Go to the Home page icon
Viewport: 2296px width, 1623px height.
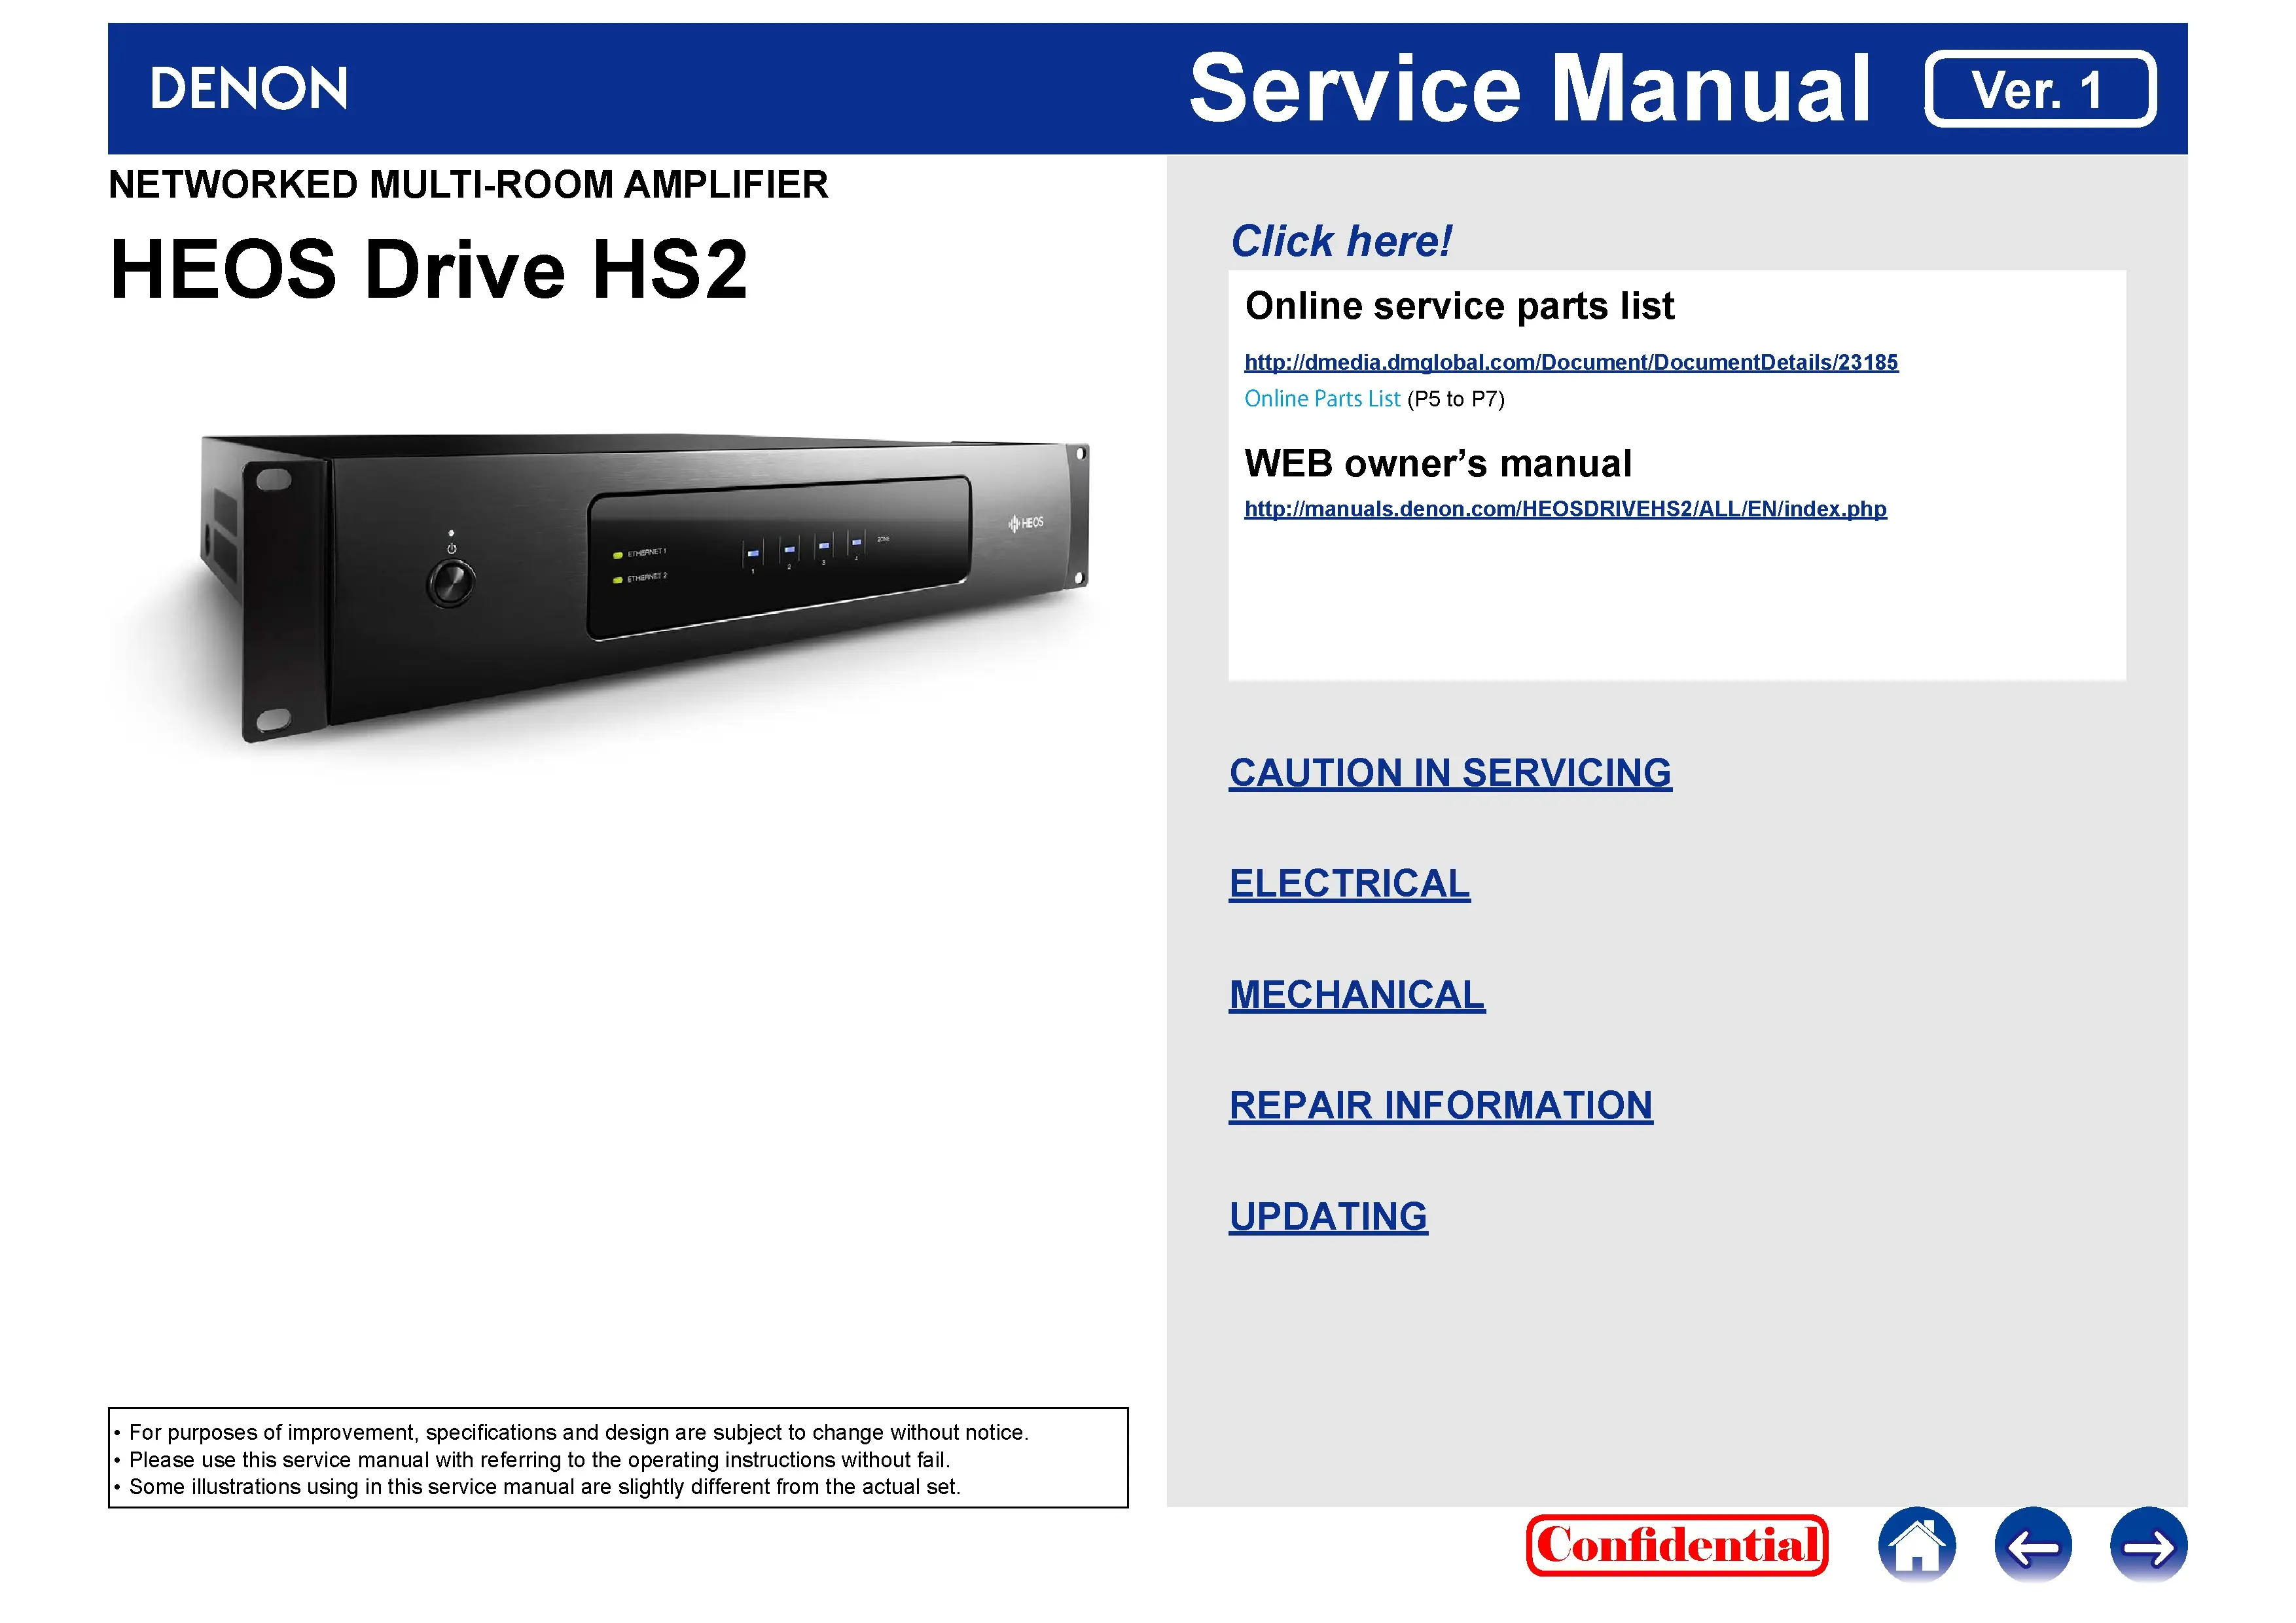click(1916, 1545)
